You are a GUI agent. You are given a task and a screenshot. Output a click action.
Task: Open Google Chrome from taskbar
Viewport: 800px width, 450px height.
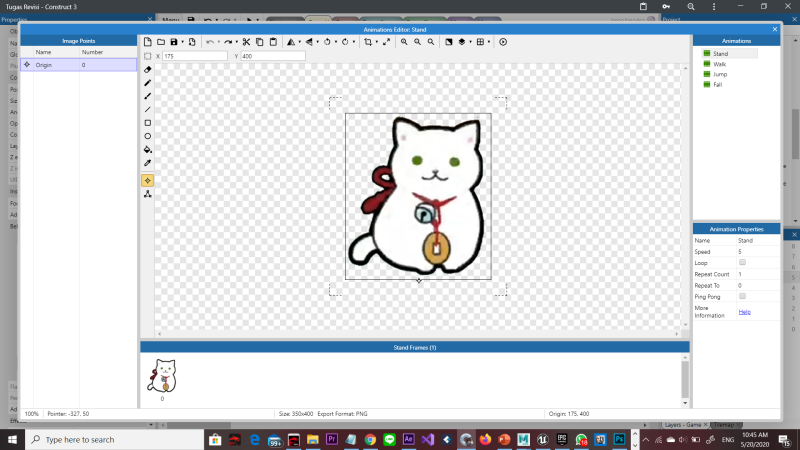370,439
